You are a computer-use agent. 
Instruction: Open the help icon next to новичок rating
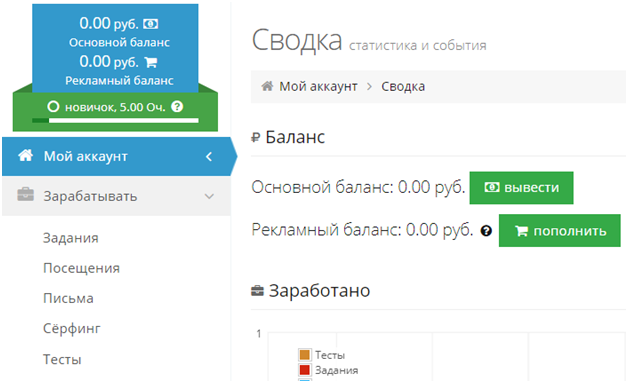[177, 107]
